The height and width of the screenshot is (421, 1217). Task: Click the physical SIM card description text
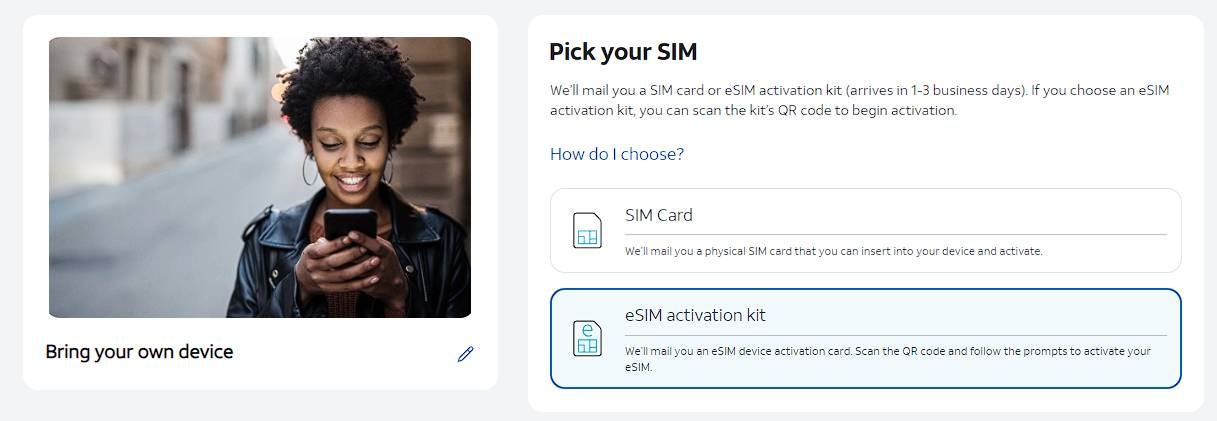click(x=833, y=251)
